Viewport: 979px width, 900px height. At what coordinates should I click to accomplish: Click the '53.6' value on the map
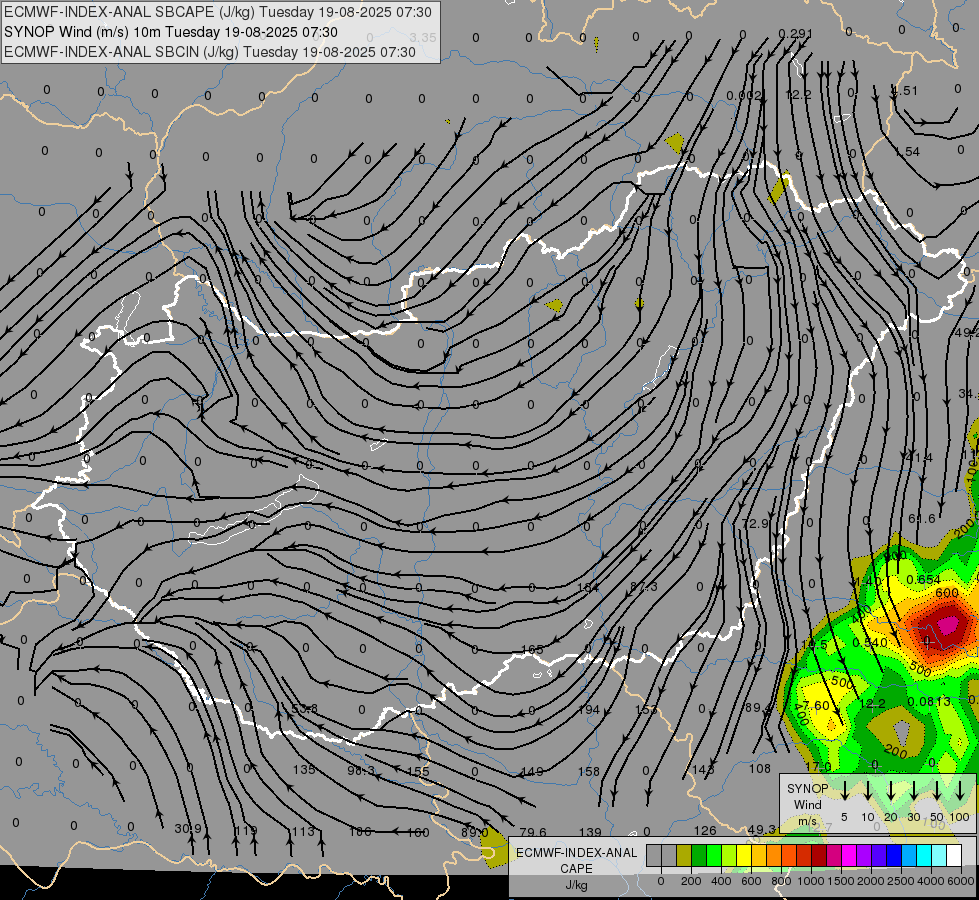click(x=305, y=709)
